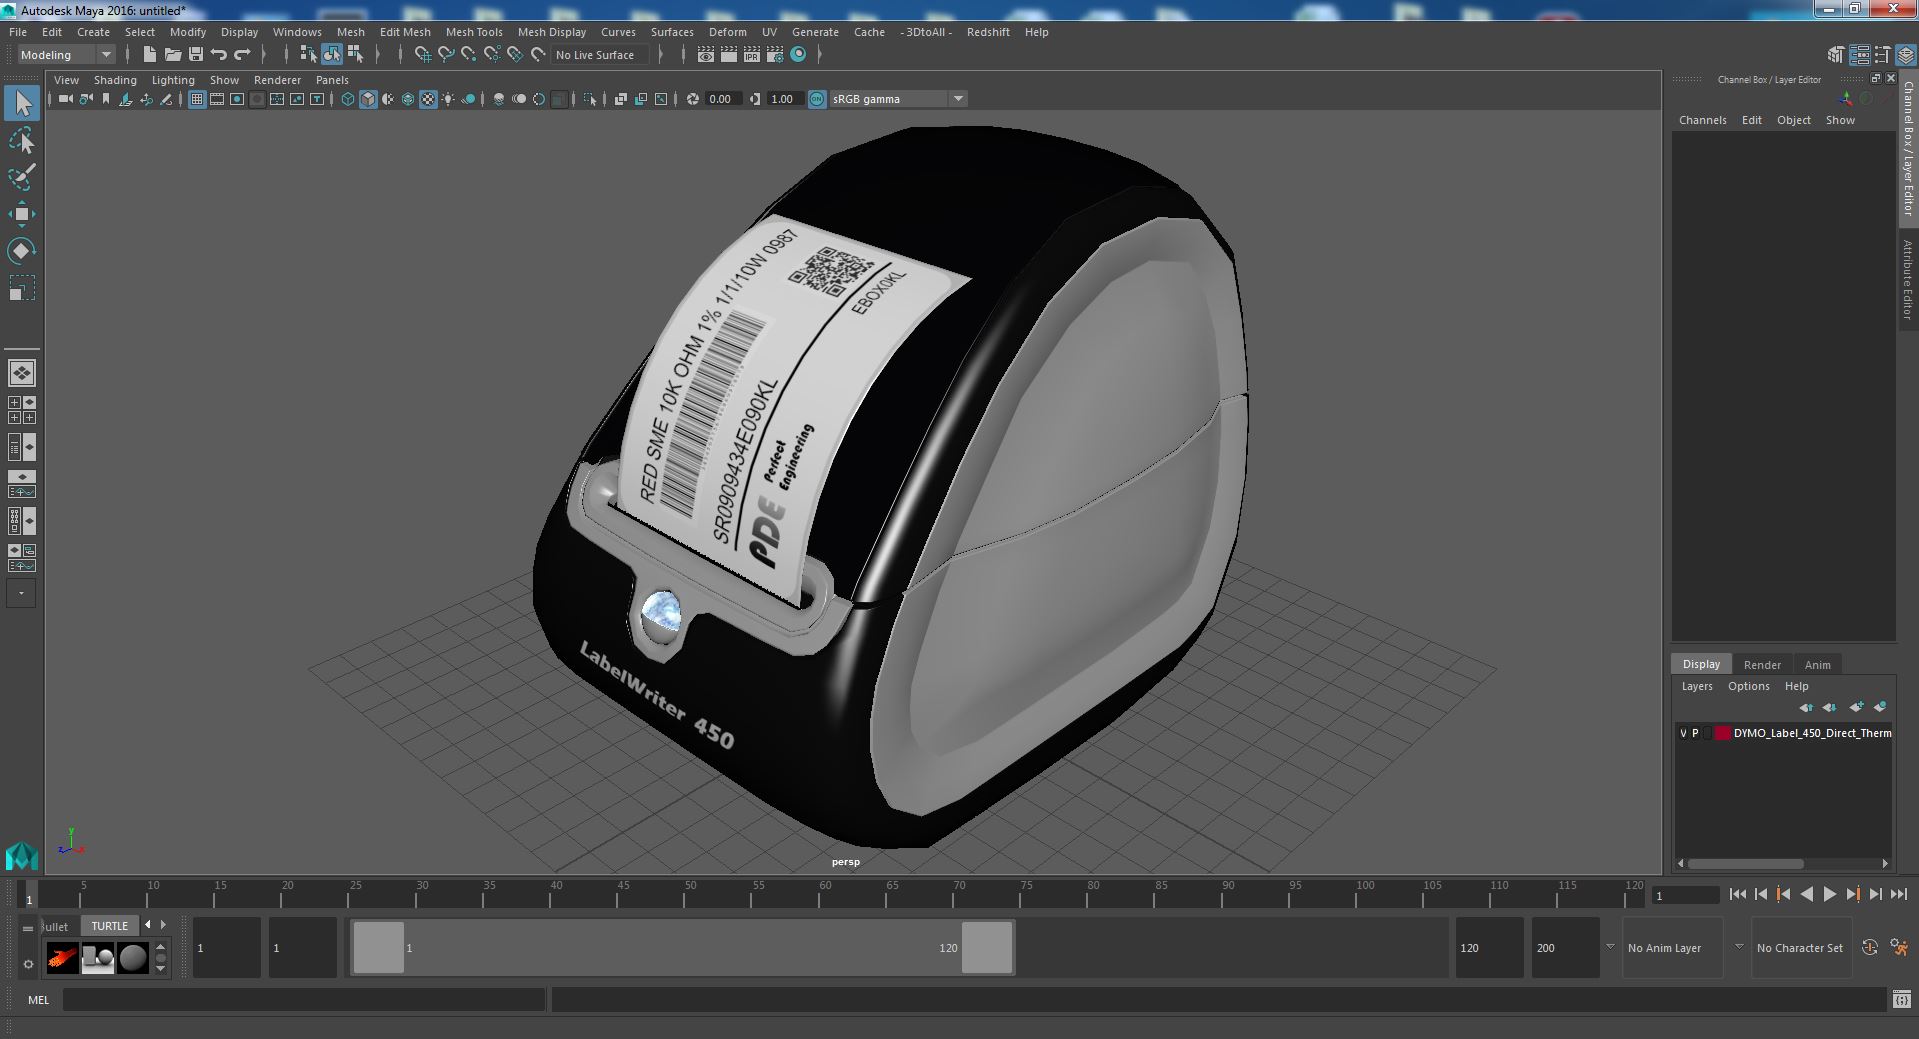Open the Render View window

coord(706,55)
